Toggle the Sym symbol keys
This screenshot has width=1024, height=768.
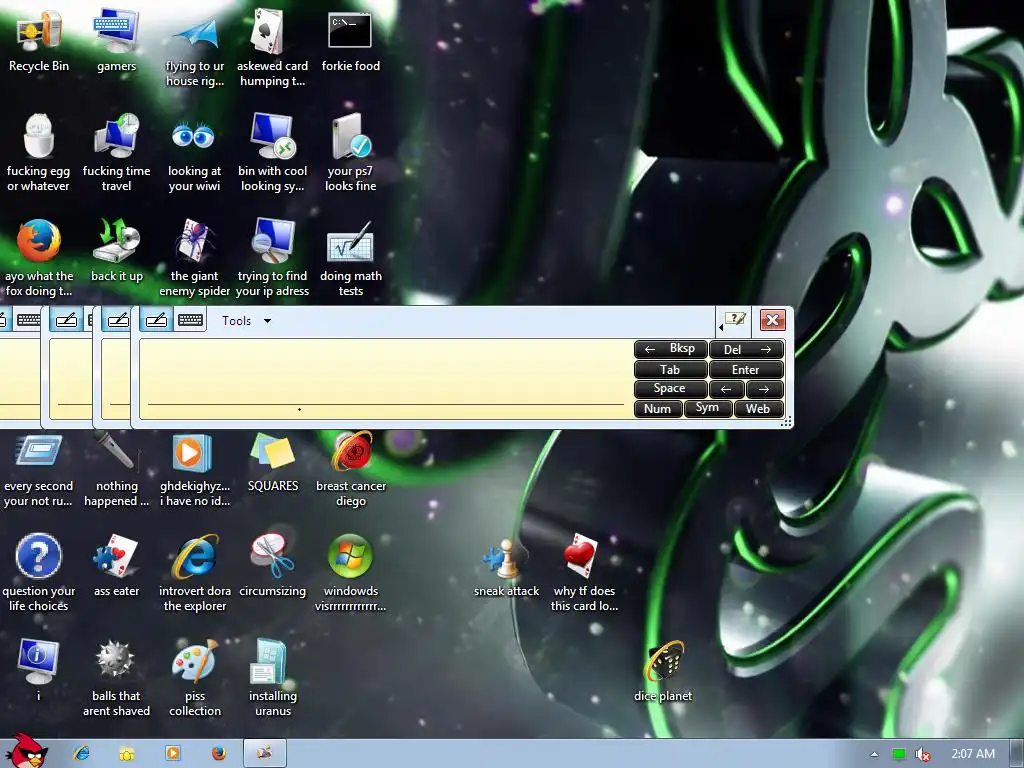708,408
